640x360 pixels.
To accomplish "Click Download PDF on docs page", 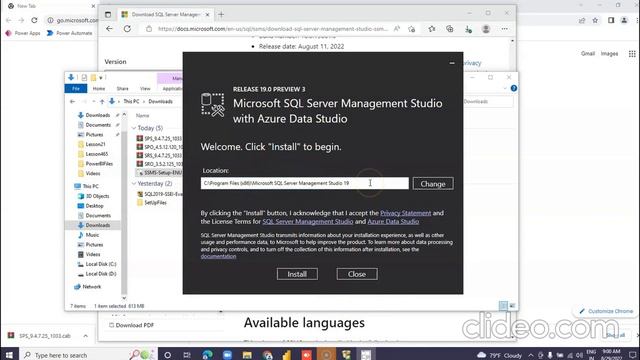I will click(131, 325).
